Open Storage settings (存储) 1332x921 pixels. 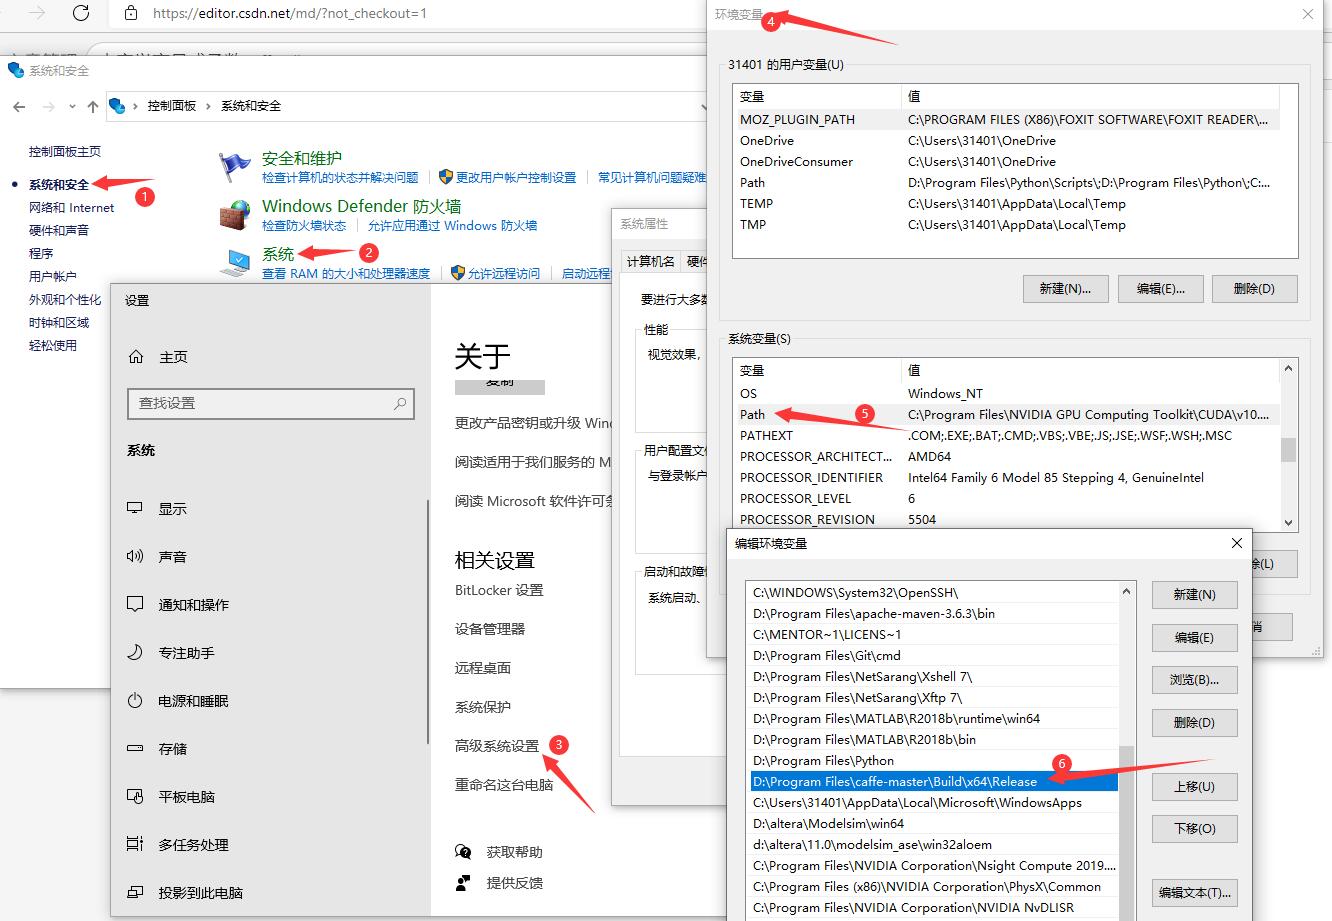[x=172, y=748]
